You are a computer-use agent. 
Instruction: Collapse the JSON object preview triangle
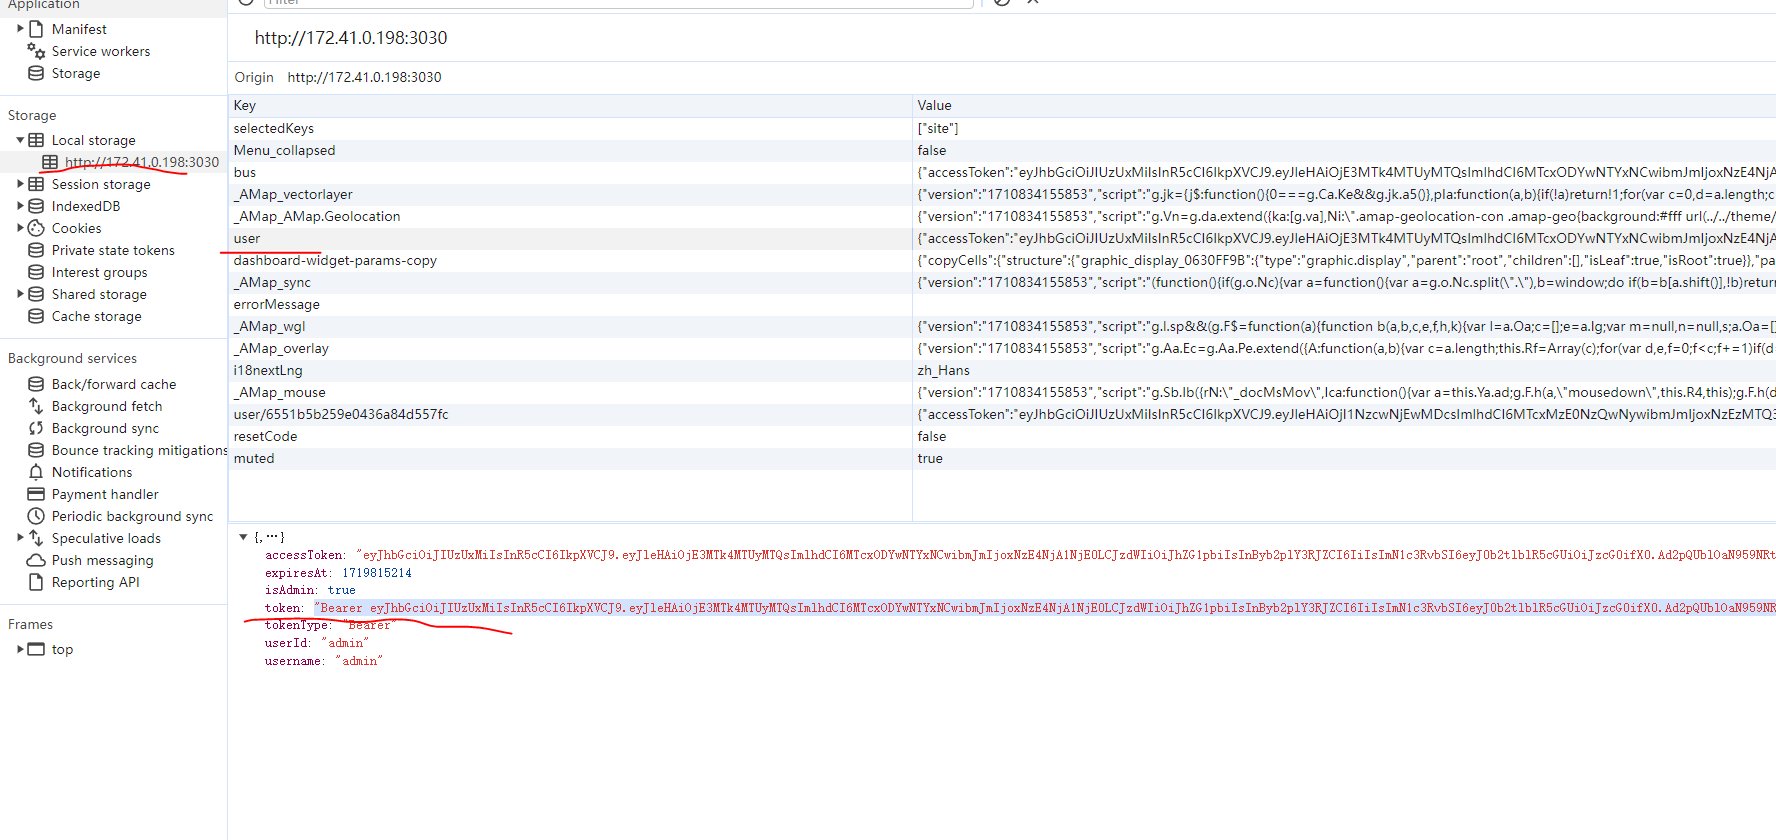[243, 537]
